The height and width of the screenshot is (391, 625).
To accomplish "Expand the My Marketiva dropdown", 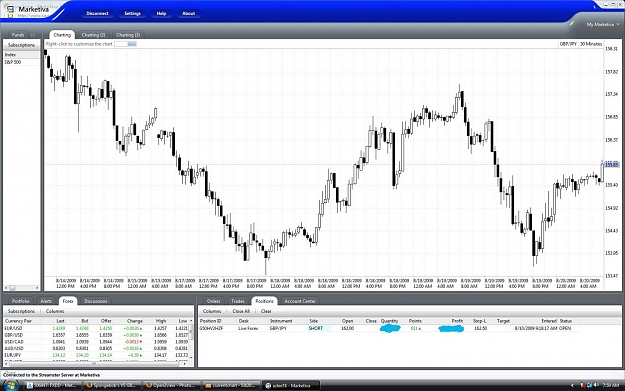I will 603,25.
